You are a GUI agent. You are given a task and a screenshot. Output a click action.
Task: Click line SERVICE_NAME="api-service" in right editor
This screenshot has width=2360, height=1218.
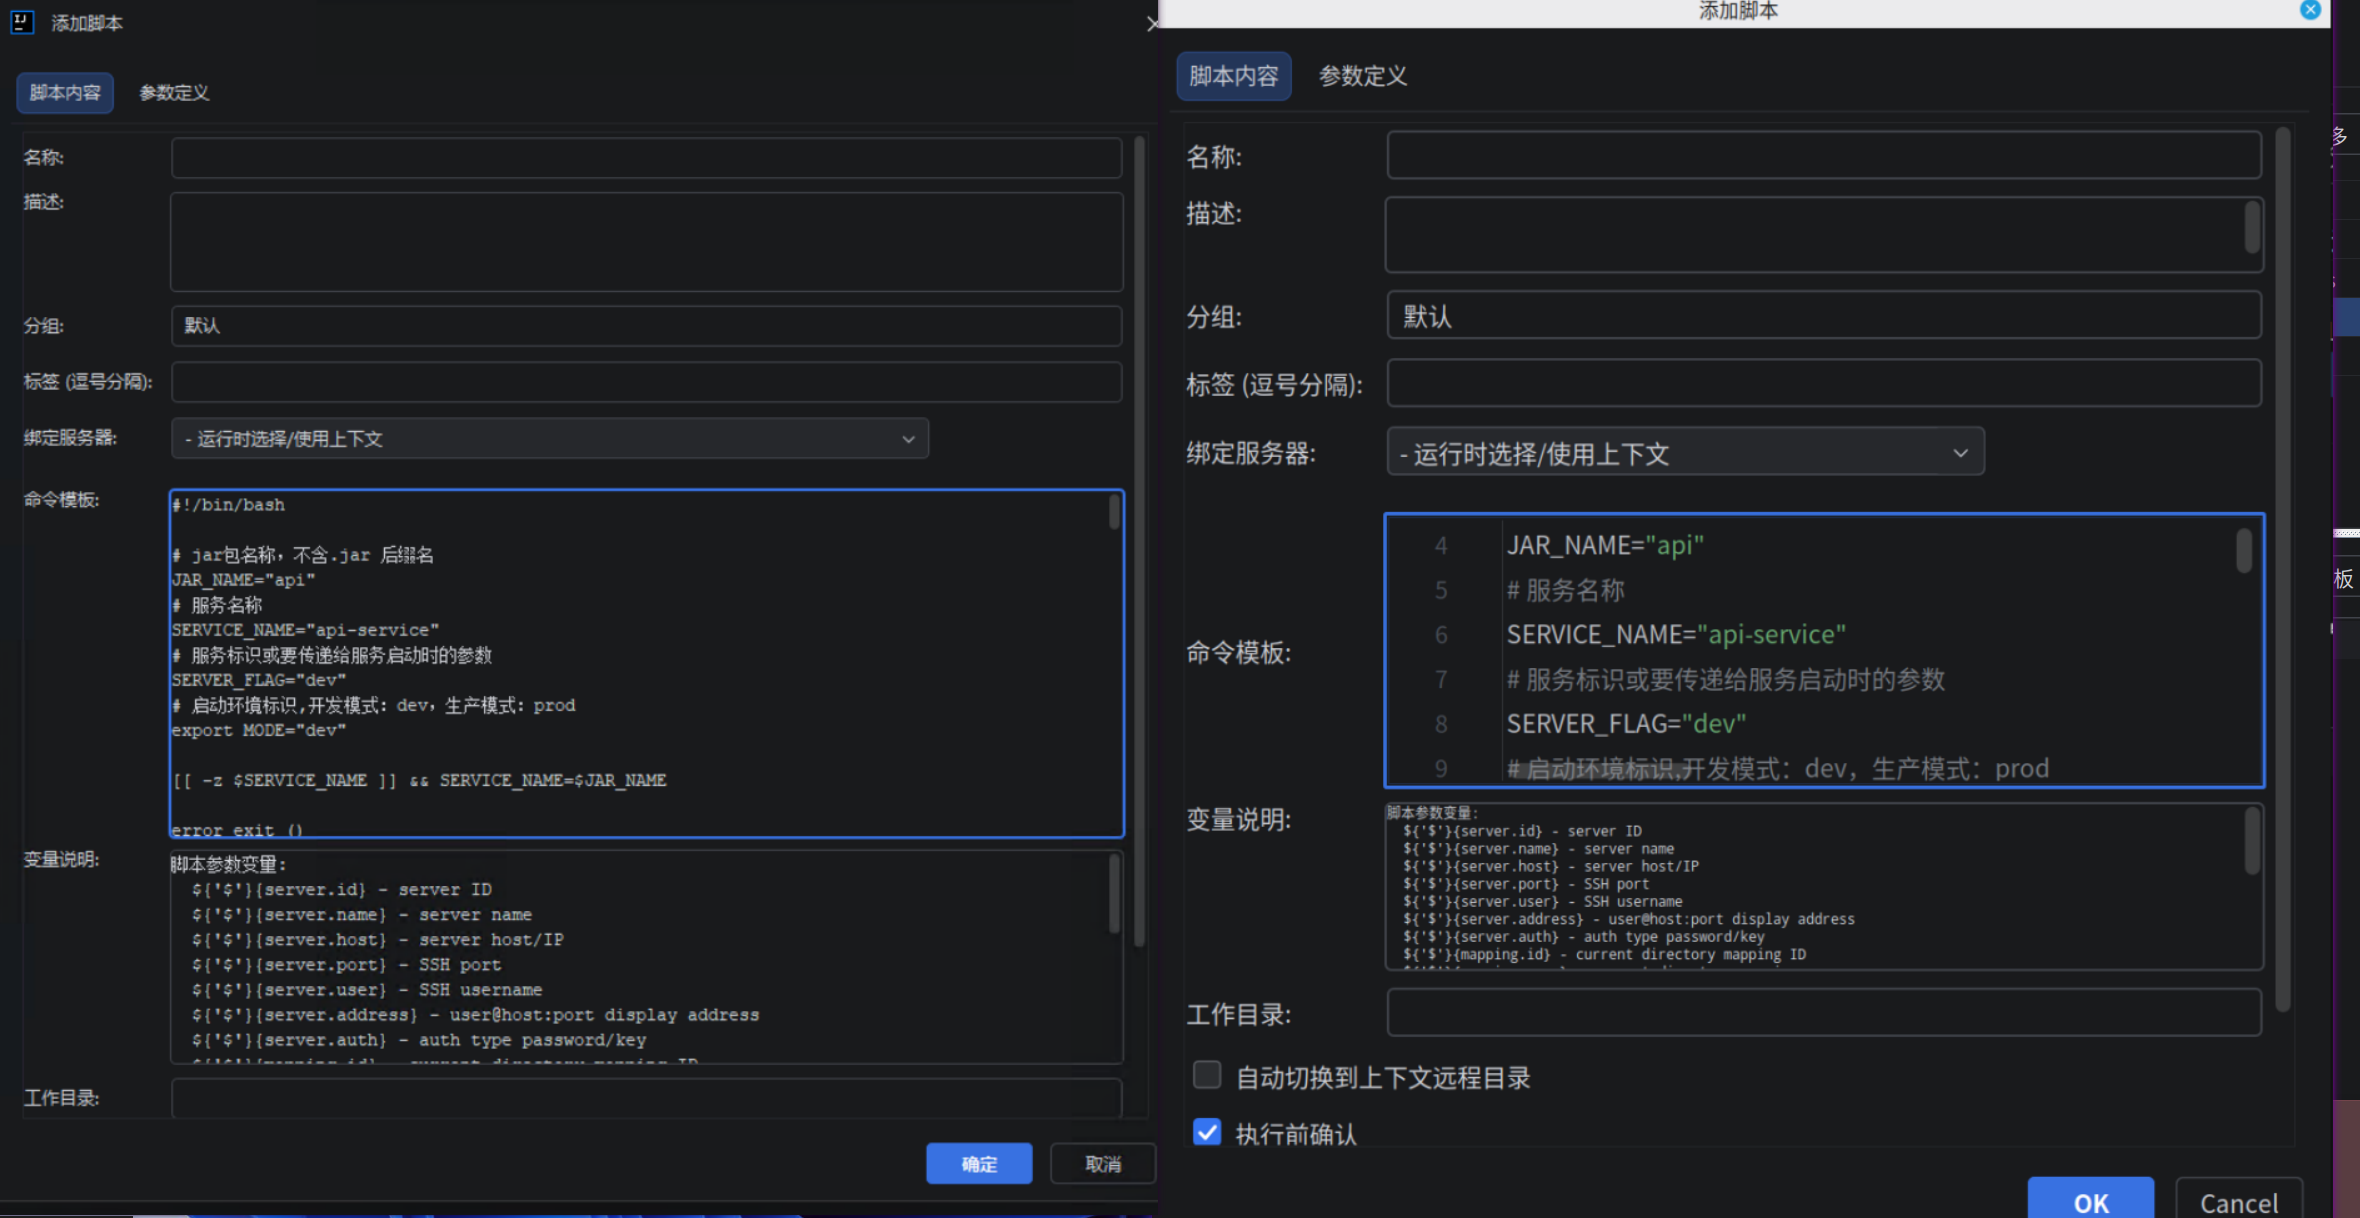(x=1676, y=634)
